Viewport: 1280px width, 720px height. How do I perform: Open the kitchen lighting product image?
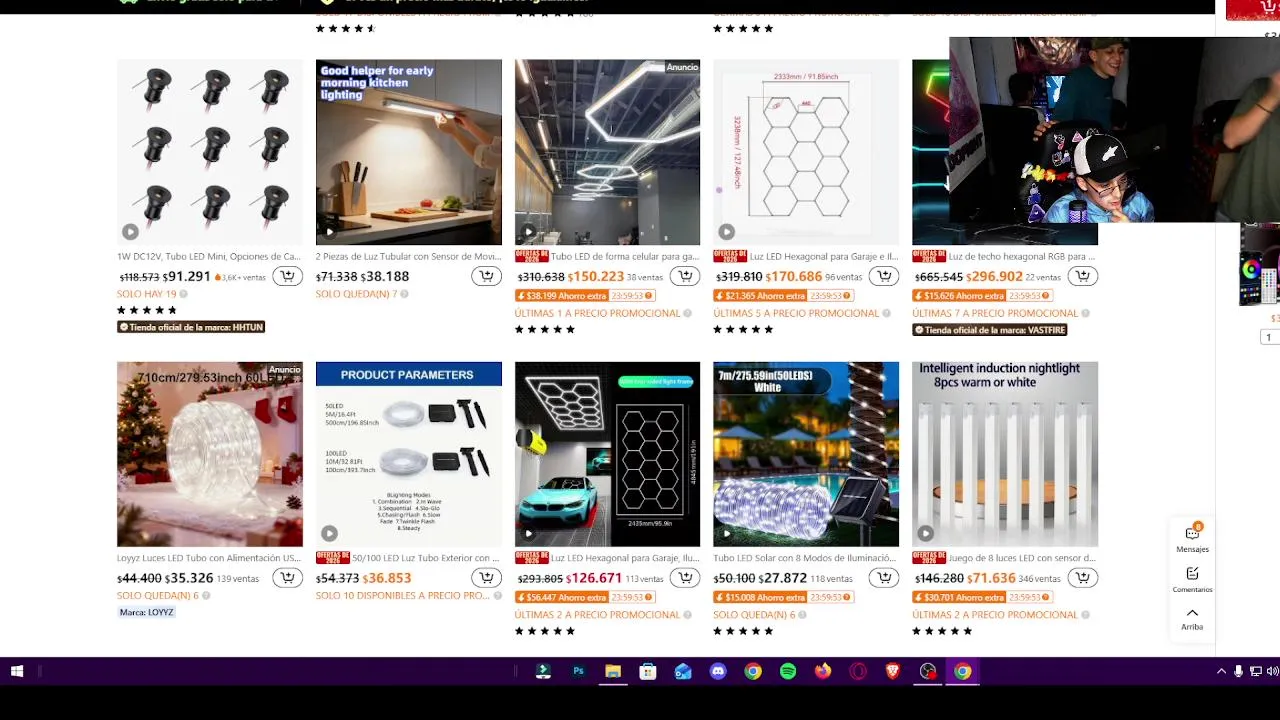[409, 152]
